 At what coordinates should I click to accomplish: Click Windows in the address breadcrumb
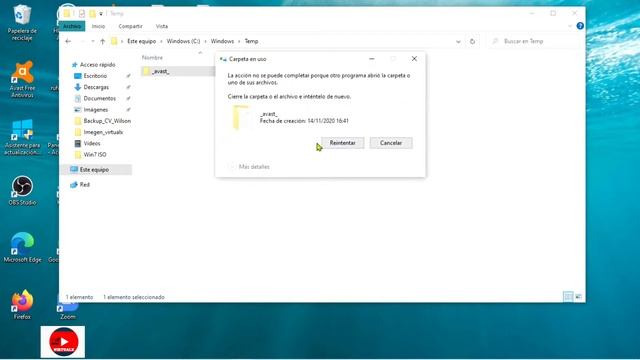pyautogui.click(x=222, y=41)
